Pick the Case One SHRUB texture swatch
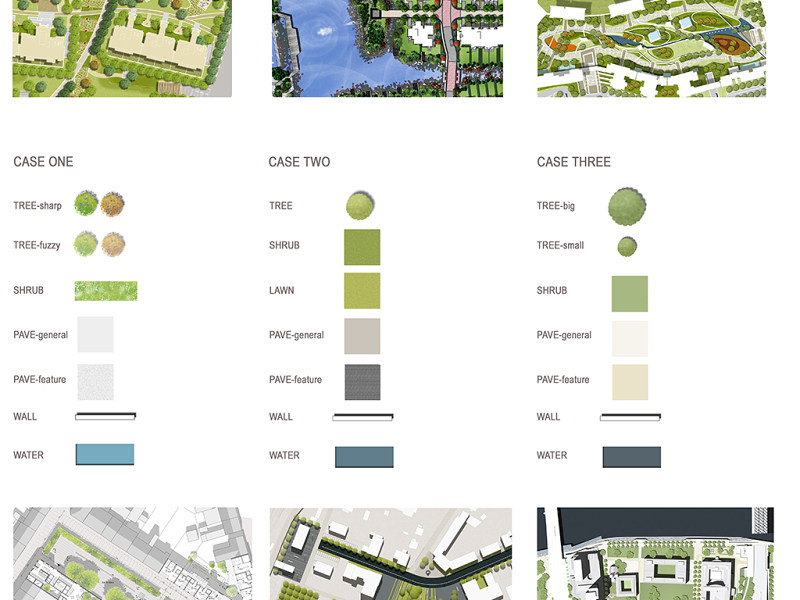The height and width of the screenshot is (600, 800). pos(106,291)
